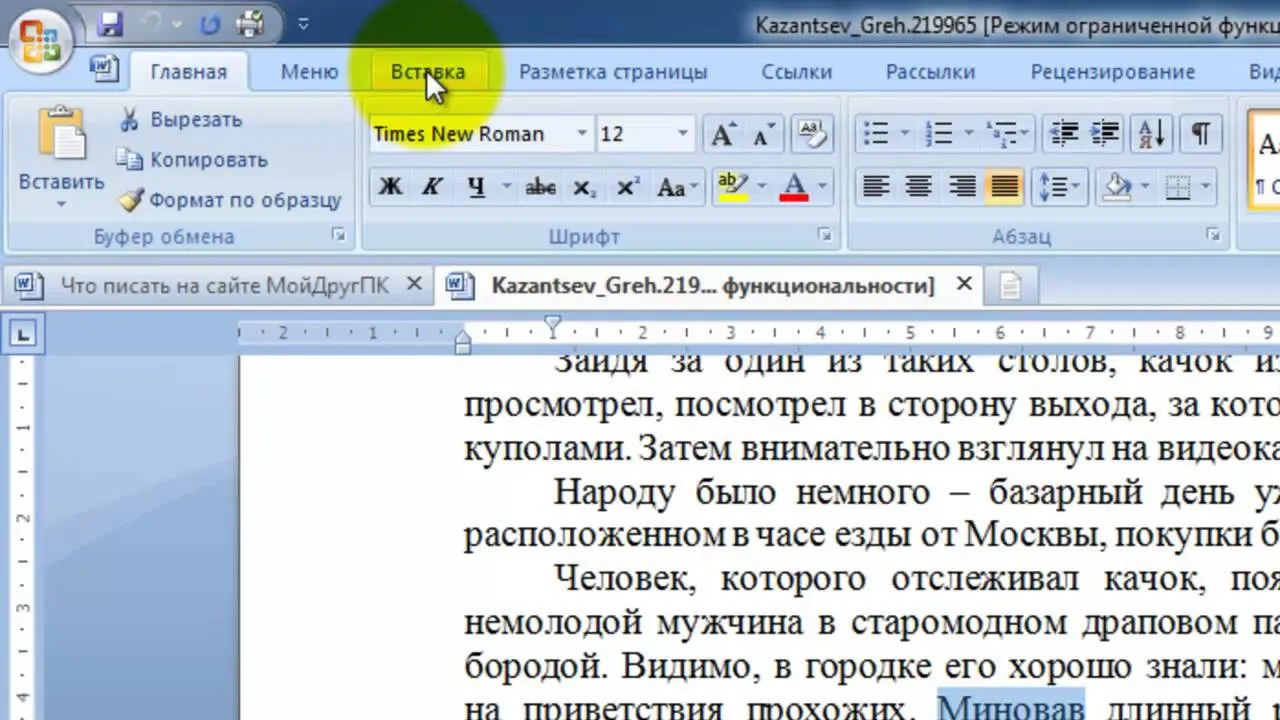Click Вырезать to cut selection

pos(181,120)
